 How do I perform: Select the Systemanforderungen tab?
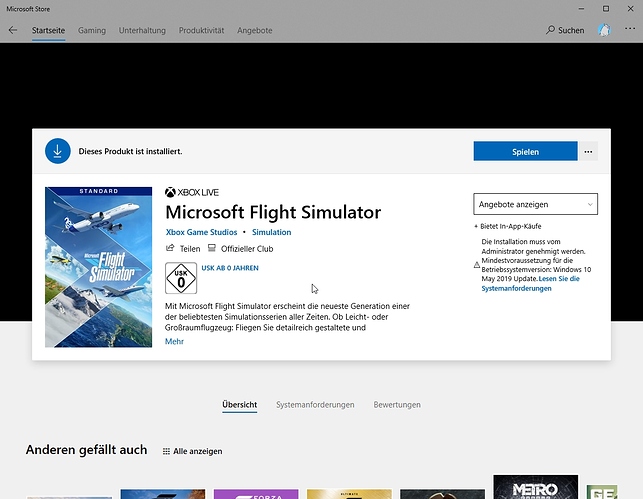(315, 405)
